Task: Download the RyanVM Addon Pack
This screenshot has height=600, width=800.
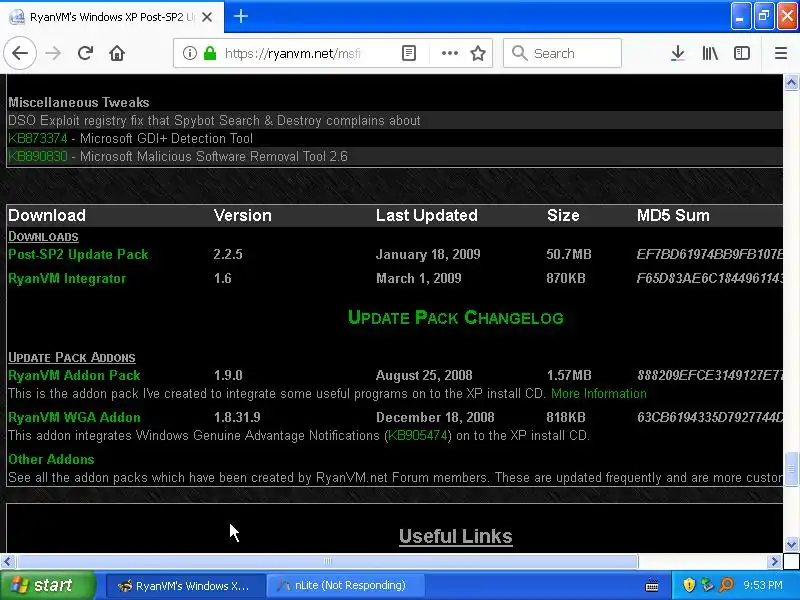Action: [74, 375]
